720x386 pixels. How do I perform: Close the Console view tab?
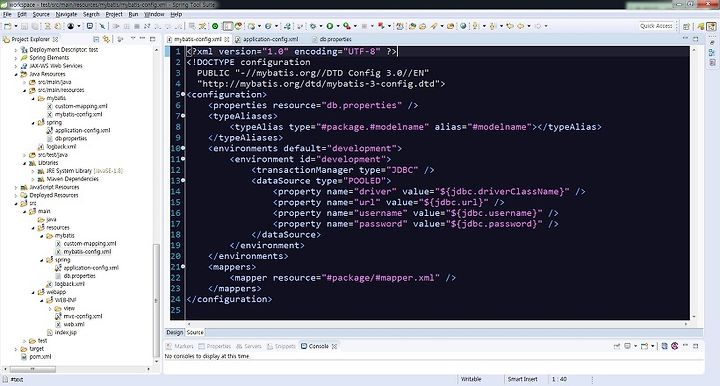(x=334, y=347)
